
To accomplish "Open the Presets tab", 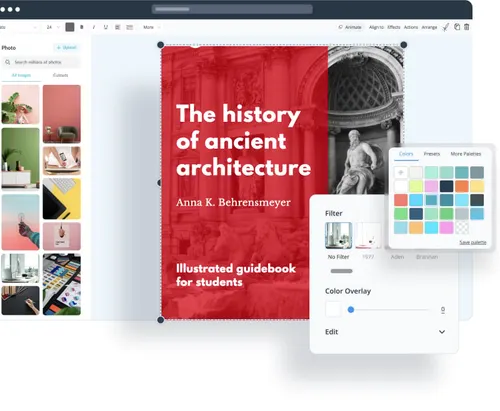I will 432,154.
